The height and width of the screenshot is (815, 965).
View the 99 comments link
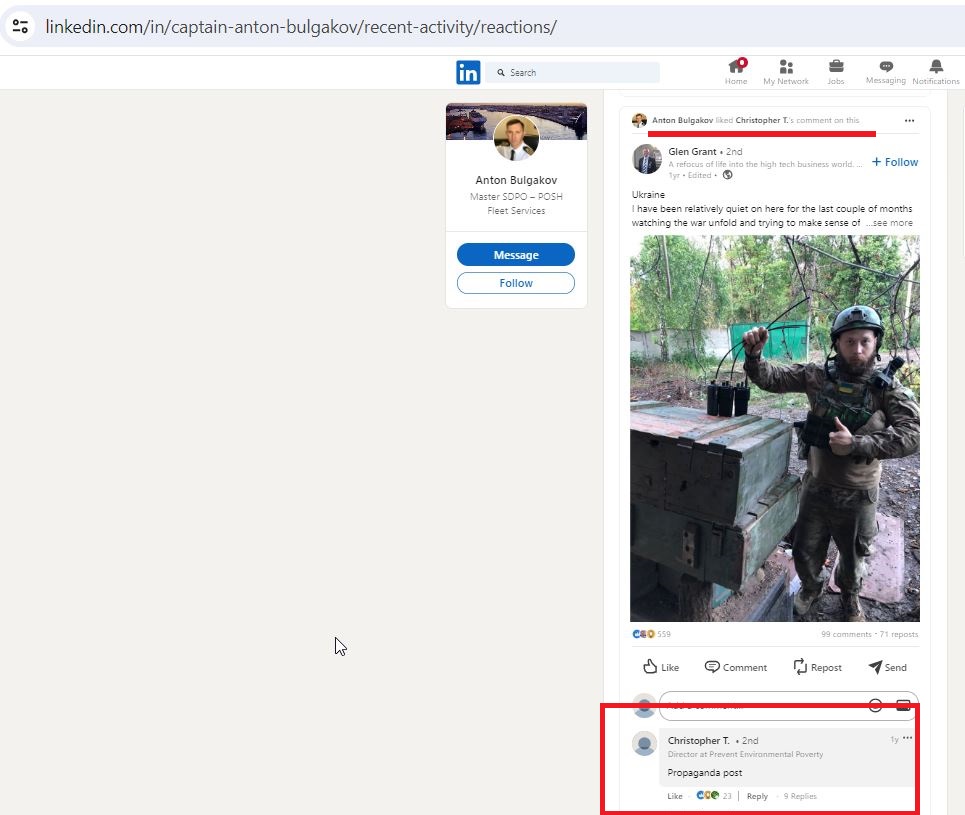tap(846, 634)
